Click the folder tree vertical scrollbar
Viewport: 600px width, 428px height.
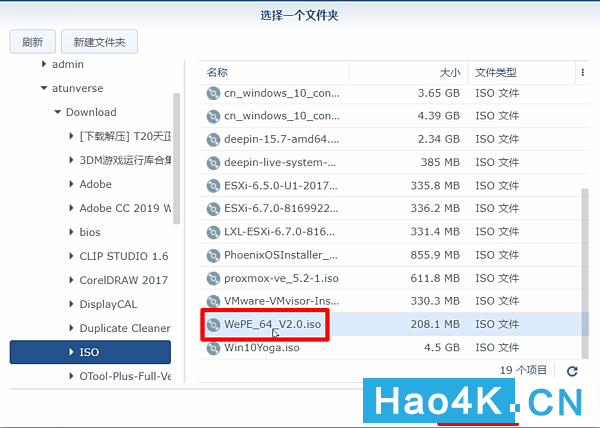point(176,158)
